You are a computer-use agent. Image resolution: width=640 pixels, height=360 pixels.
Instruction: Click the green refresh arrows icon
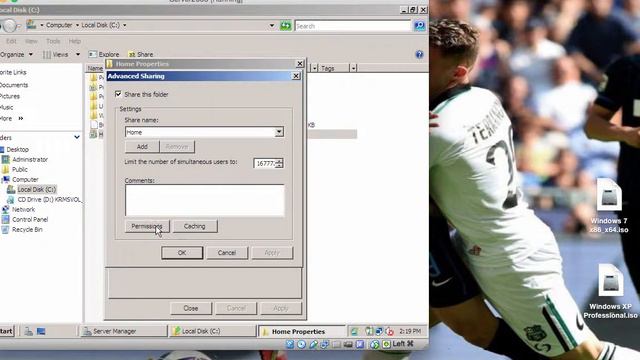[286, 26]
